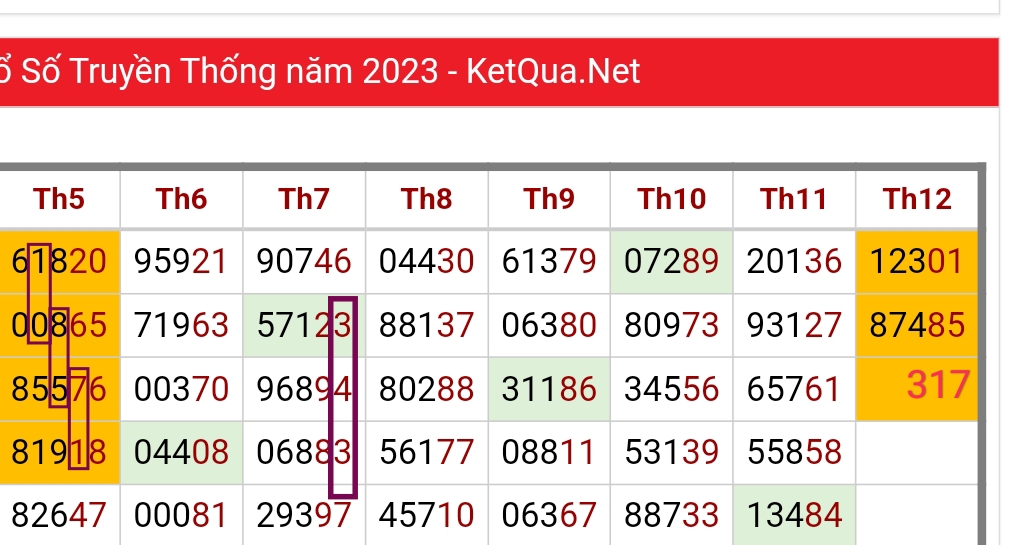Viewport: 1009px width, 545px height.
Task: Select number 87485 in orange cell
Action: [917, 325]
